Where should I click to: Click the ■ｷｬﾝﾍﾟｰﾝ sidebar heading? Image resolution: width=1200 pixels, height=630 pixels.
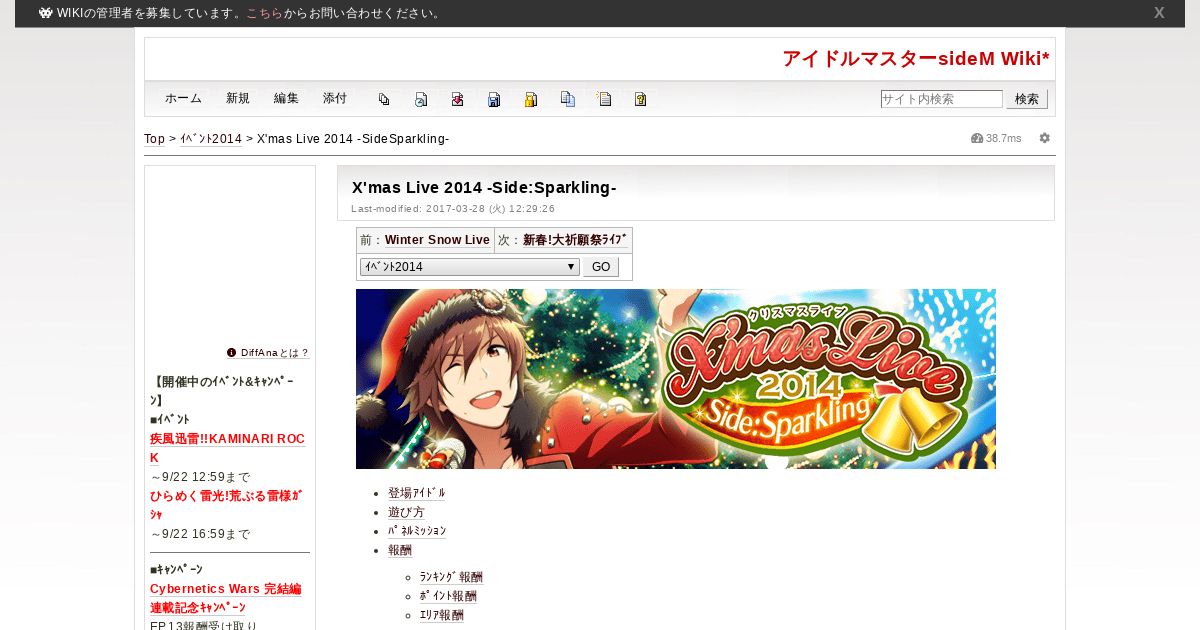tap(176, 569)
